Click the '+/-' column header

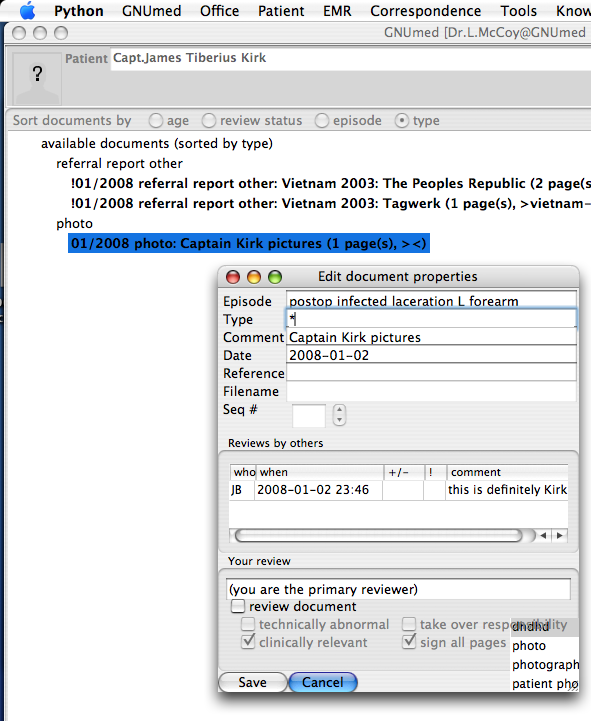click(x=404, y=472)
